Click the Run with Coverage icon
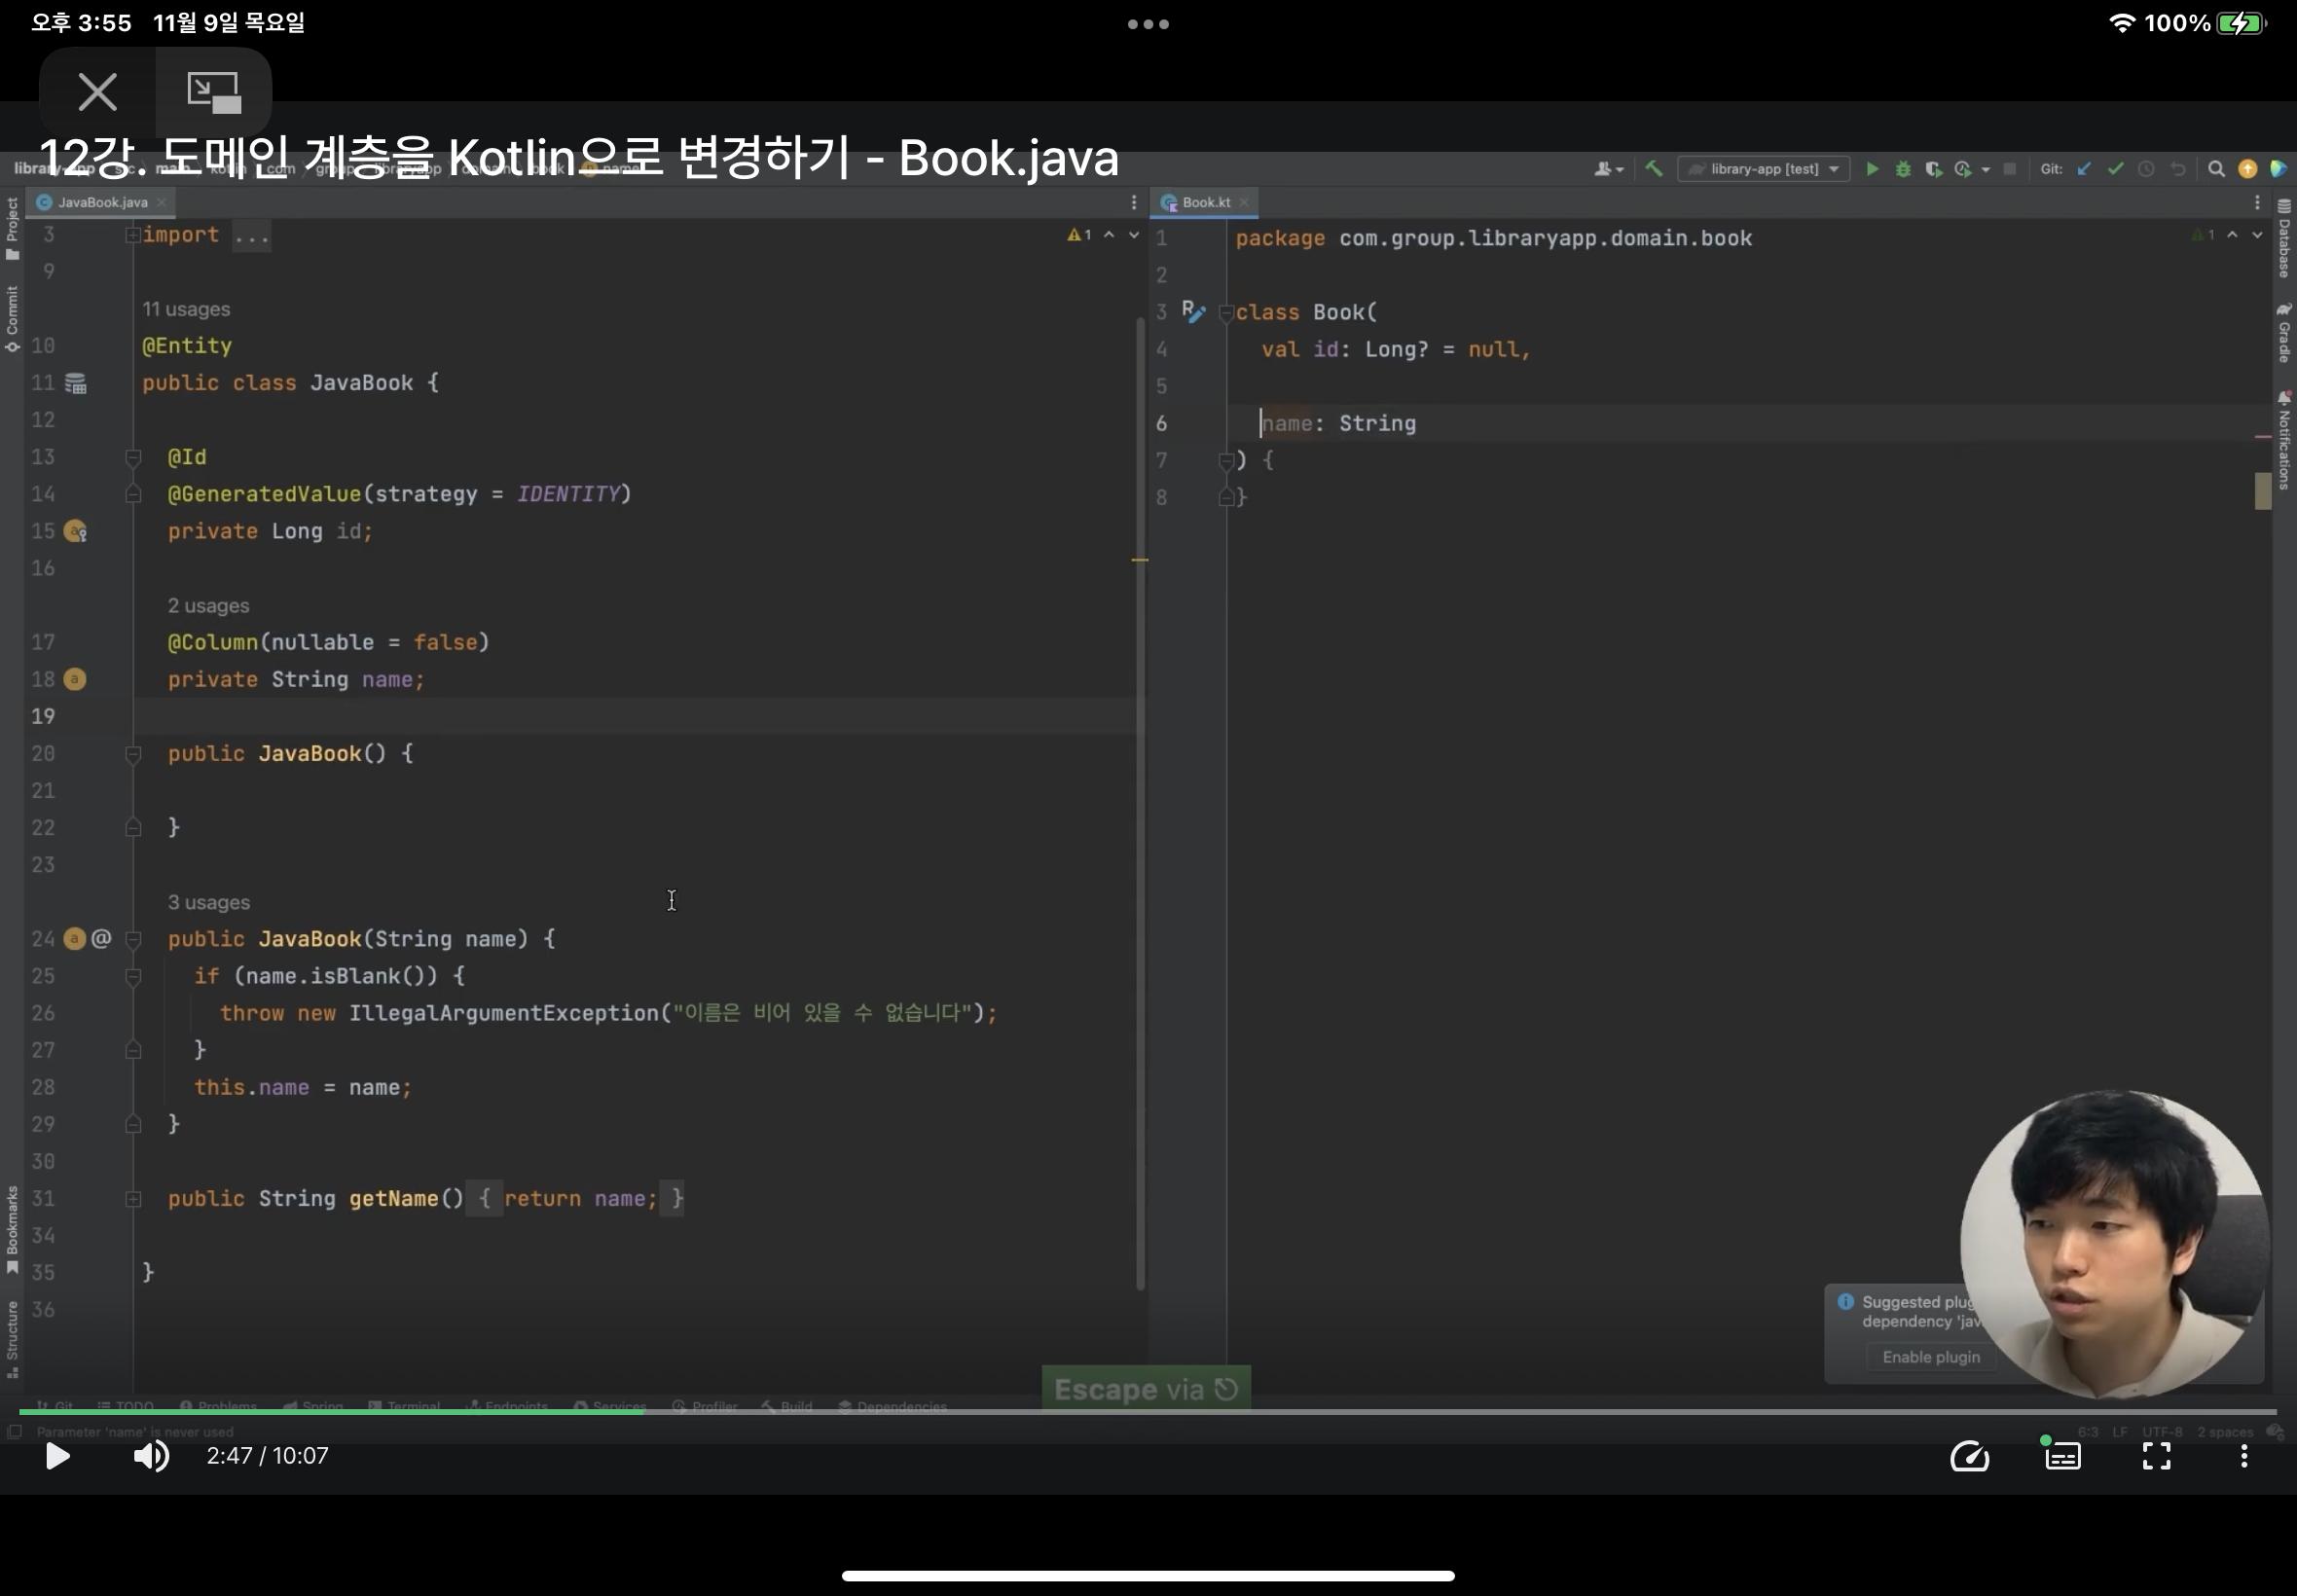2297x1596 pixels. 1933,169
